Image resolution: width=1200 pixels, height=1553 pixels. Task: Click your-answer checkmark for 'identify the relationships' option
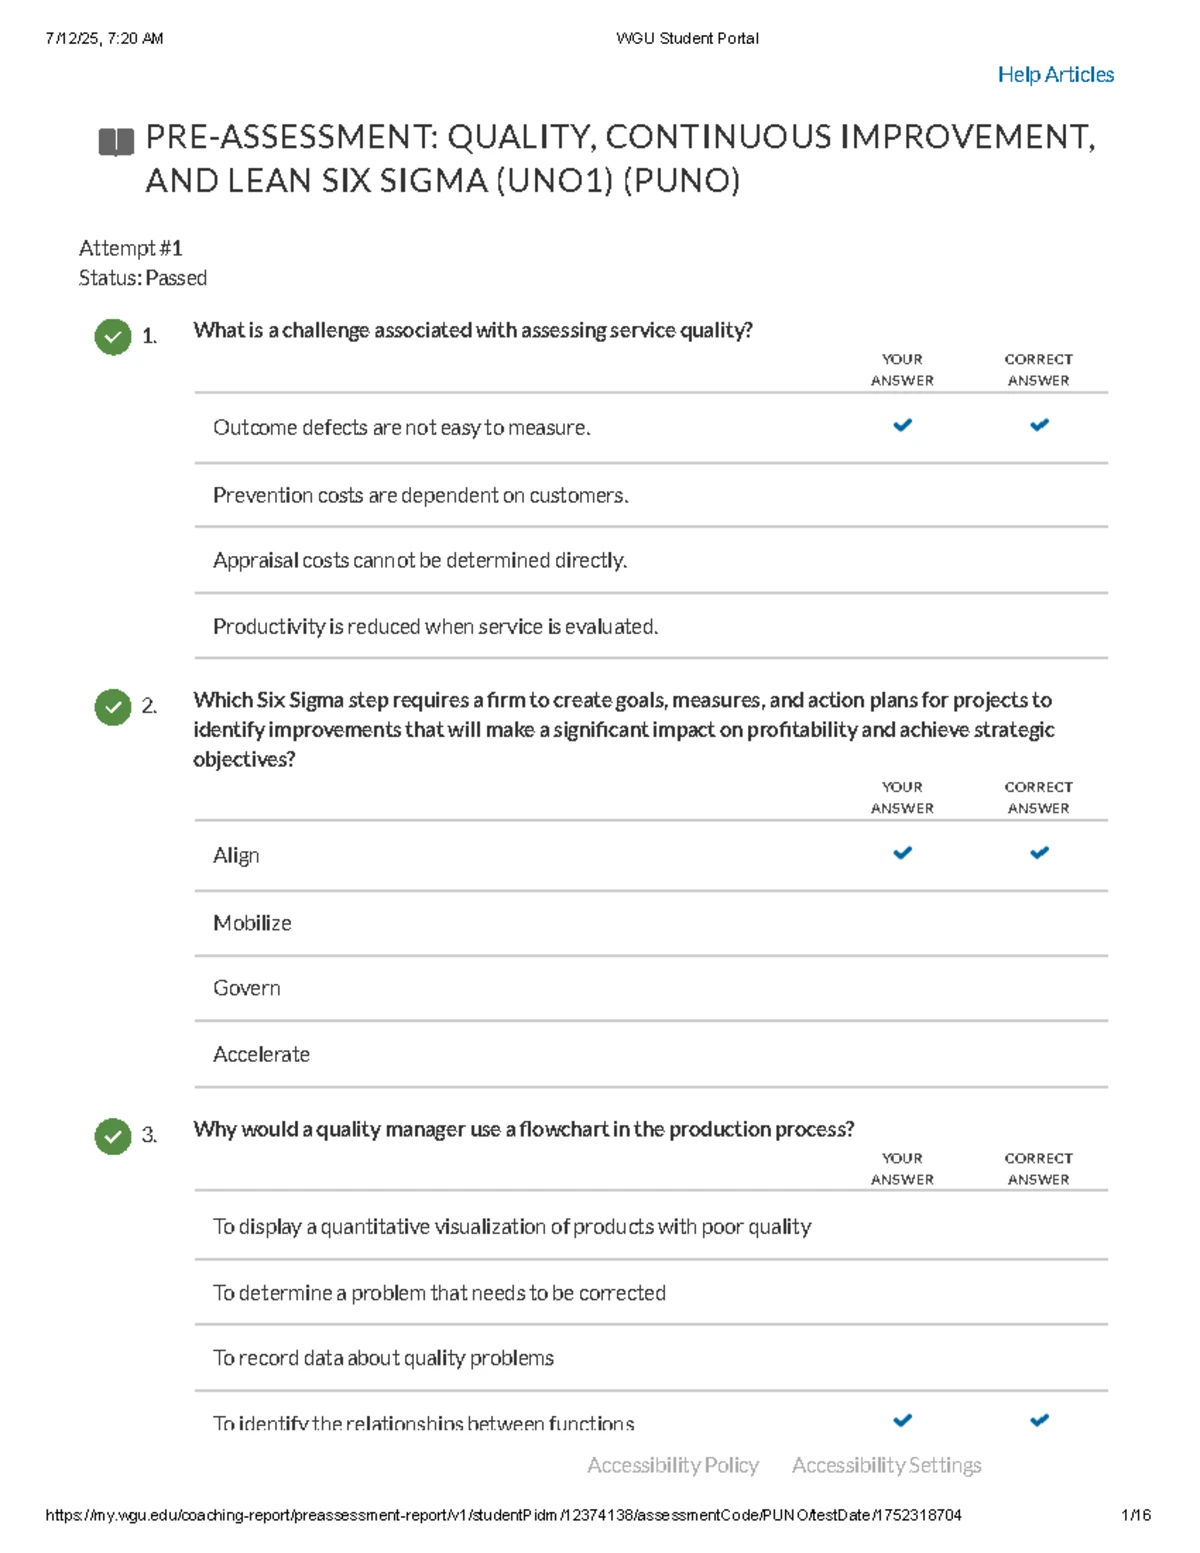[902, 1420]
